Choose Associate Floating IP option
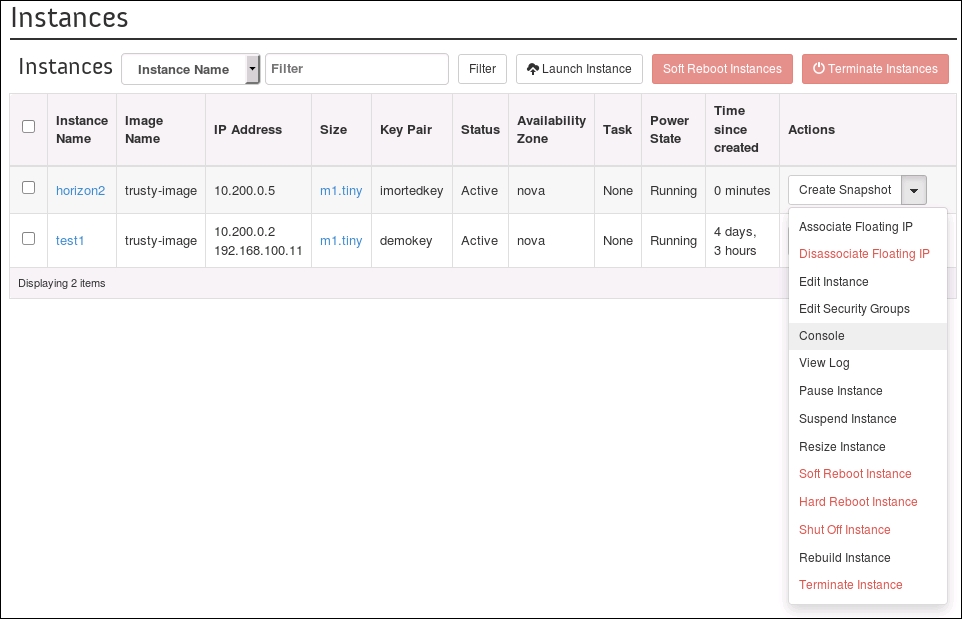Screen dimensions: 962x619 (x=855, y=227)
